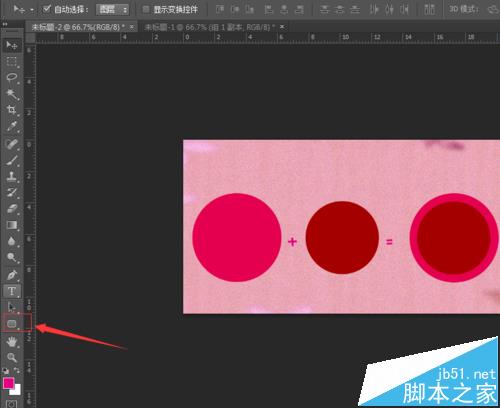Reset default foreground and background colors
The image size is (500, 408).
tap(6, 371)
